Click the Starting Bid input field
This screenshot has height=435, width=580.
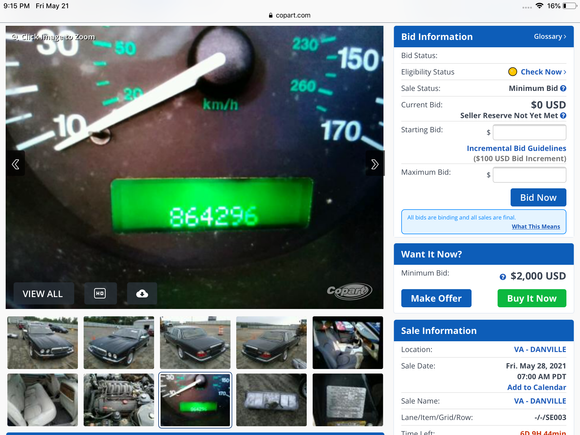(529, 132)
